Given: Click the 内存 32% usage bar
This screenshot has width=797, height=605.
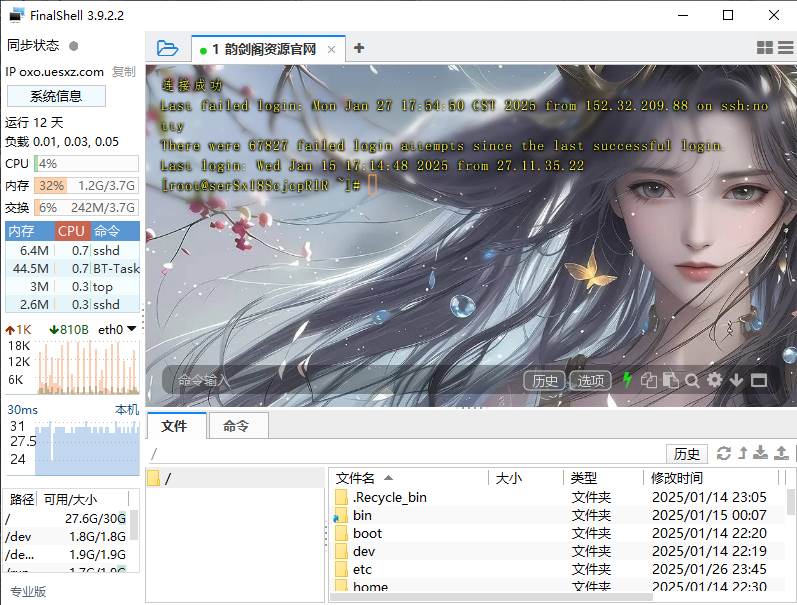Looking at the screenshot, I should pos(86,186).
